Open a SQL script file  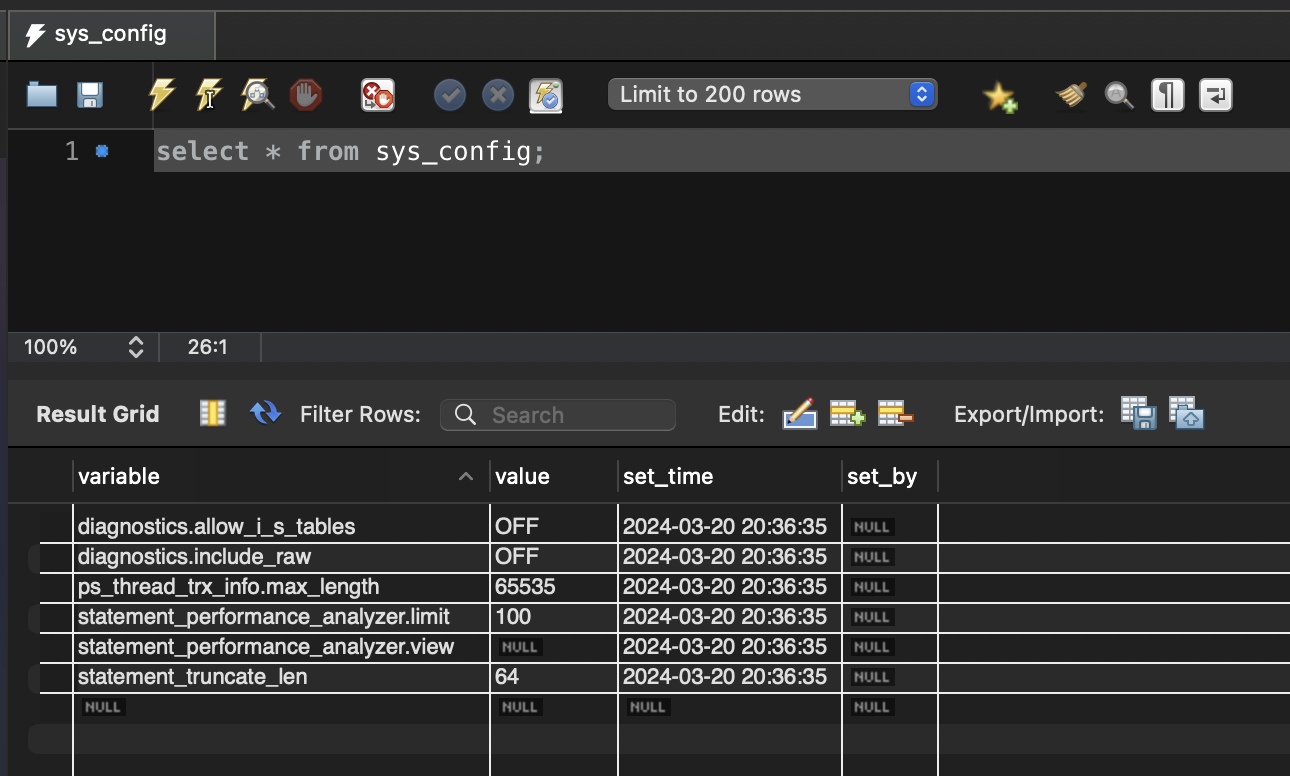(x=42, y=95)
